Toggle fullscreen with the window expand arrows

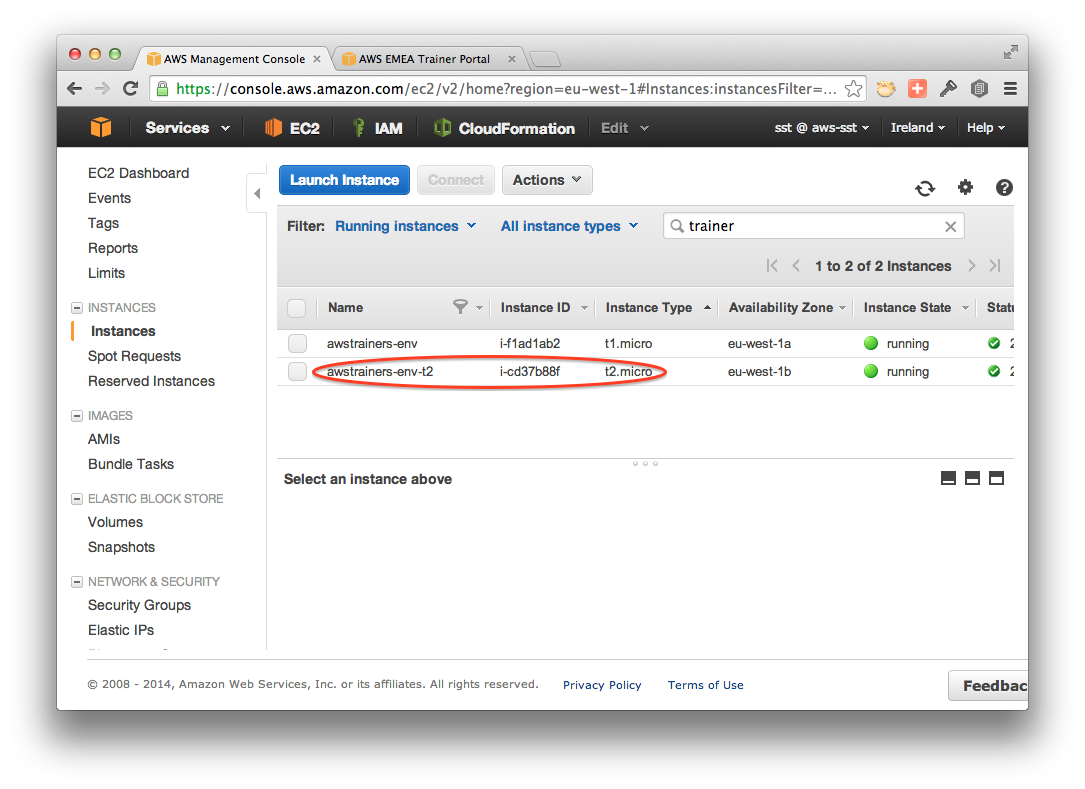1011,52
